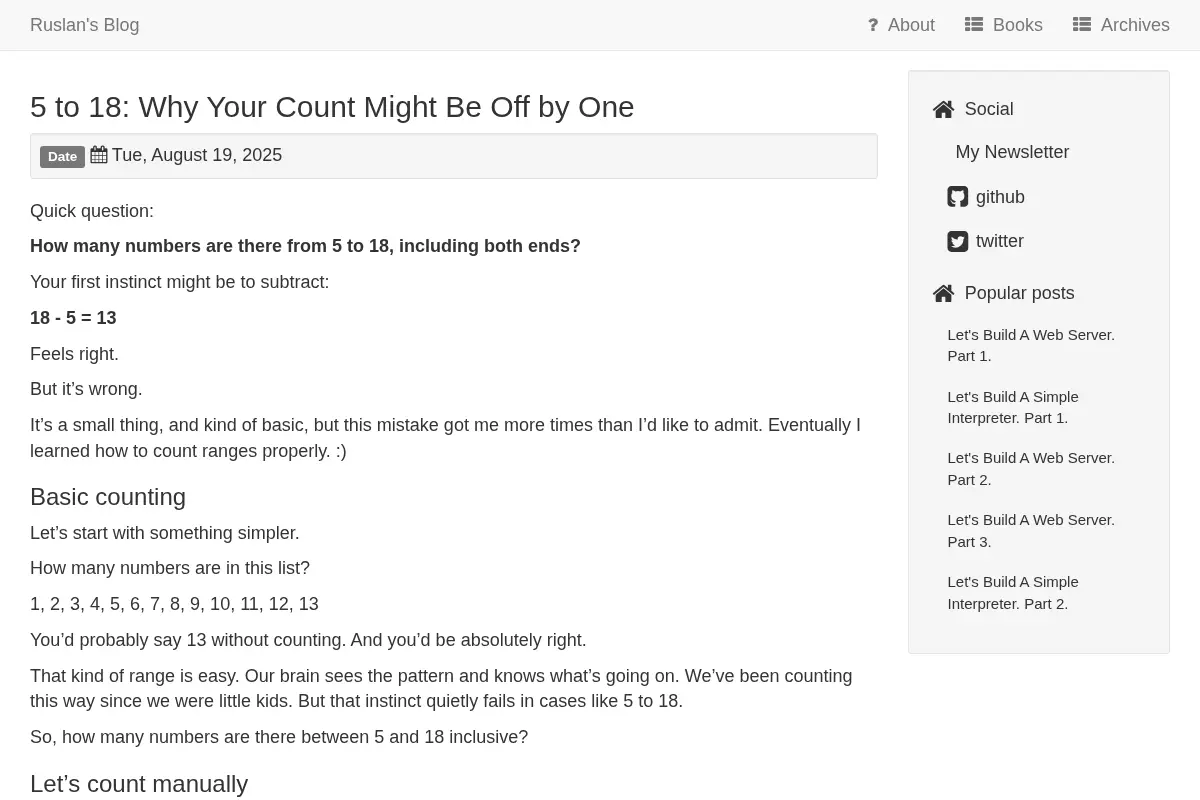Open Let's Build A Web Server Part 3
The height and width of the screenshot is (800, 1200).
(x=1031, y=531)
